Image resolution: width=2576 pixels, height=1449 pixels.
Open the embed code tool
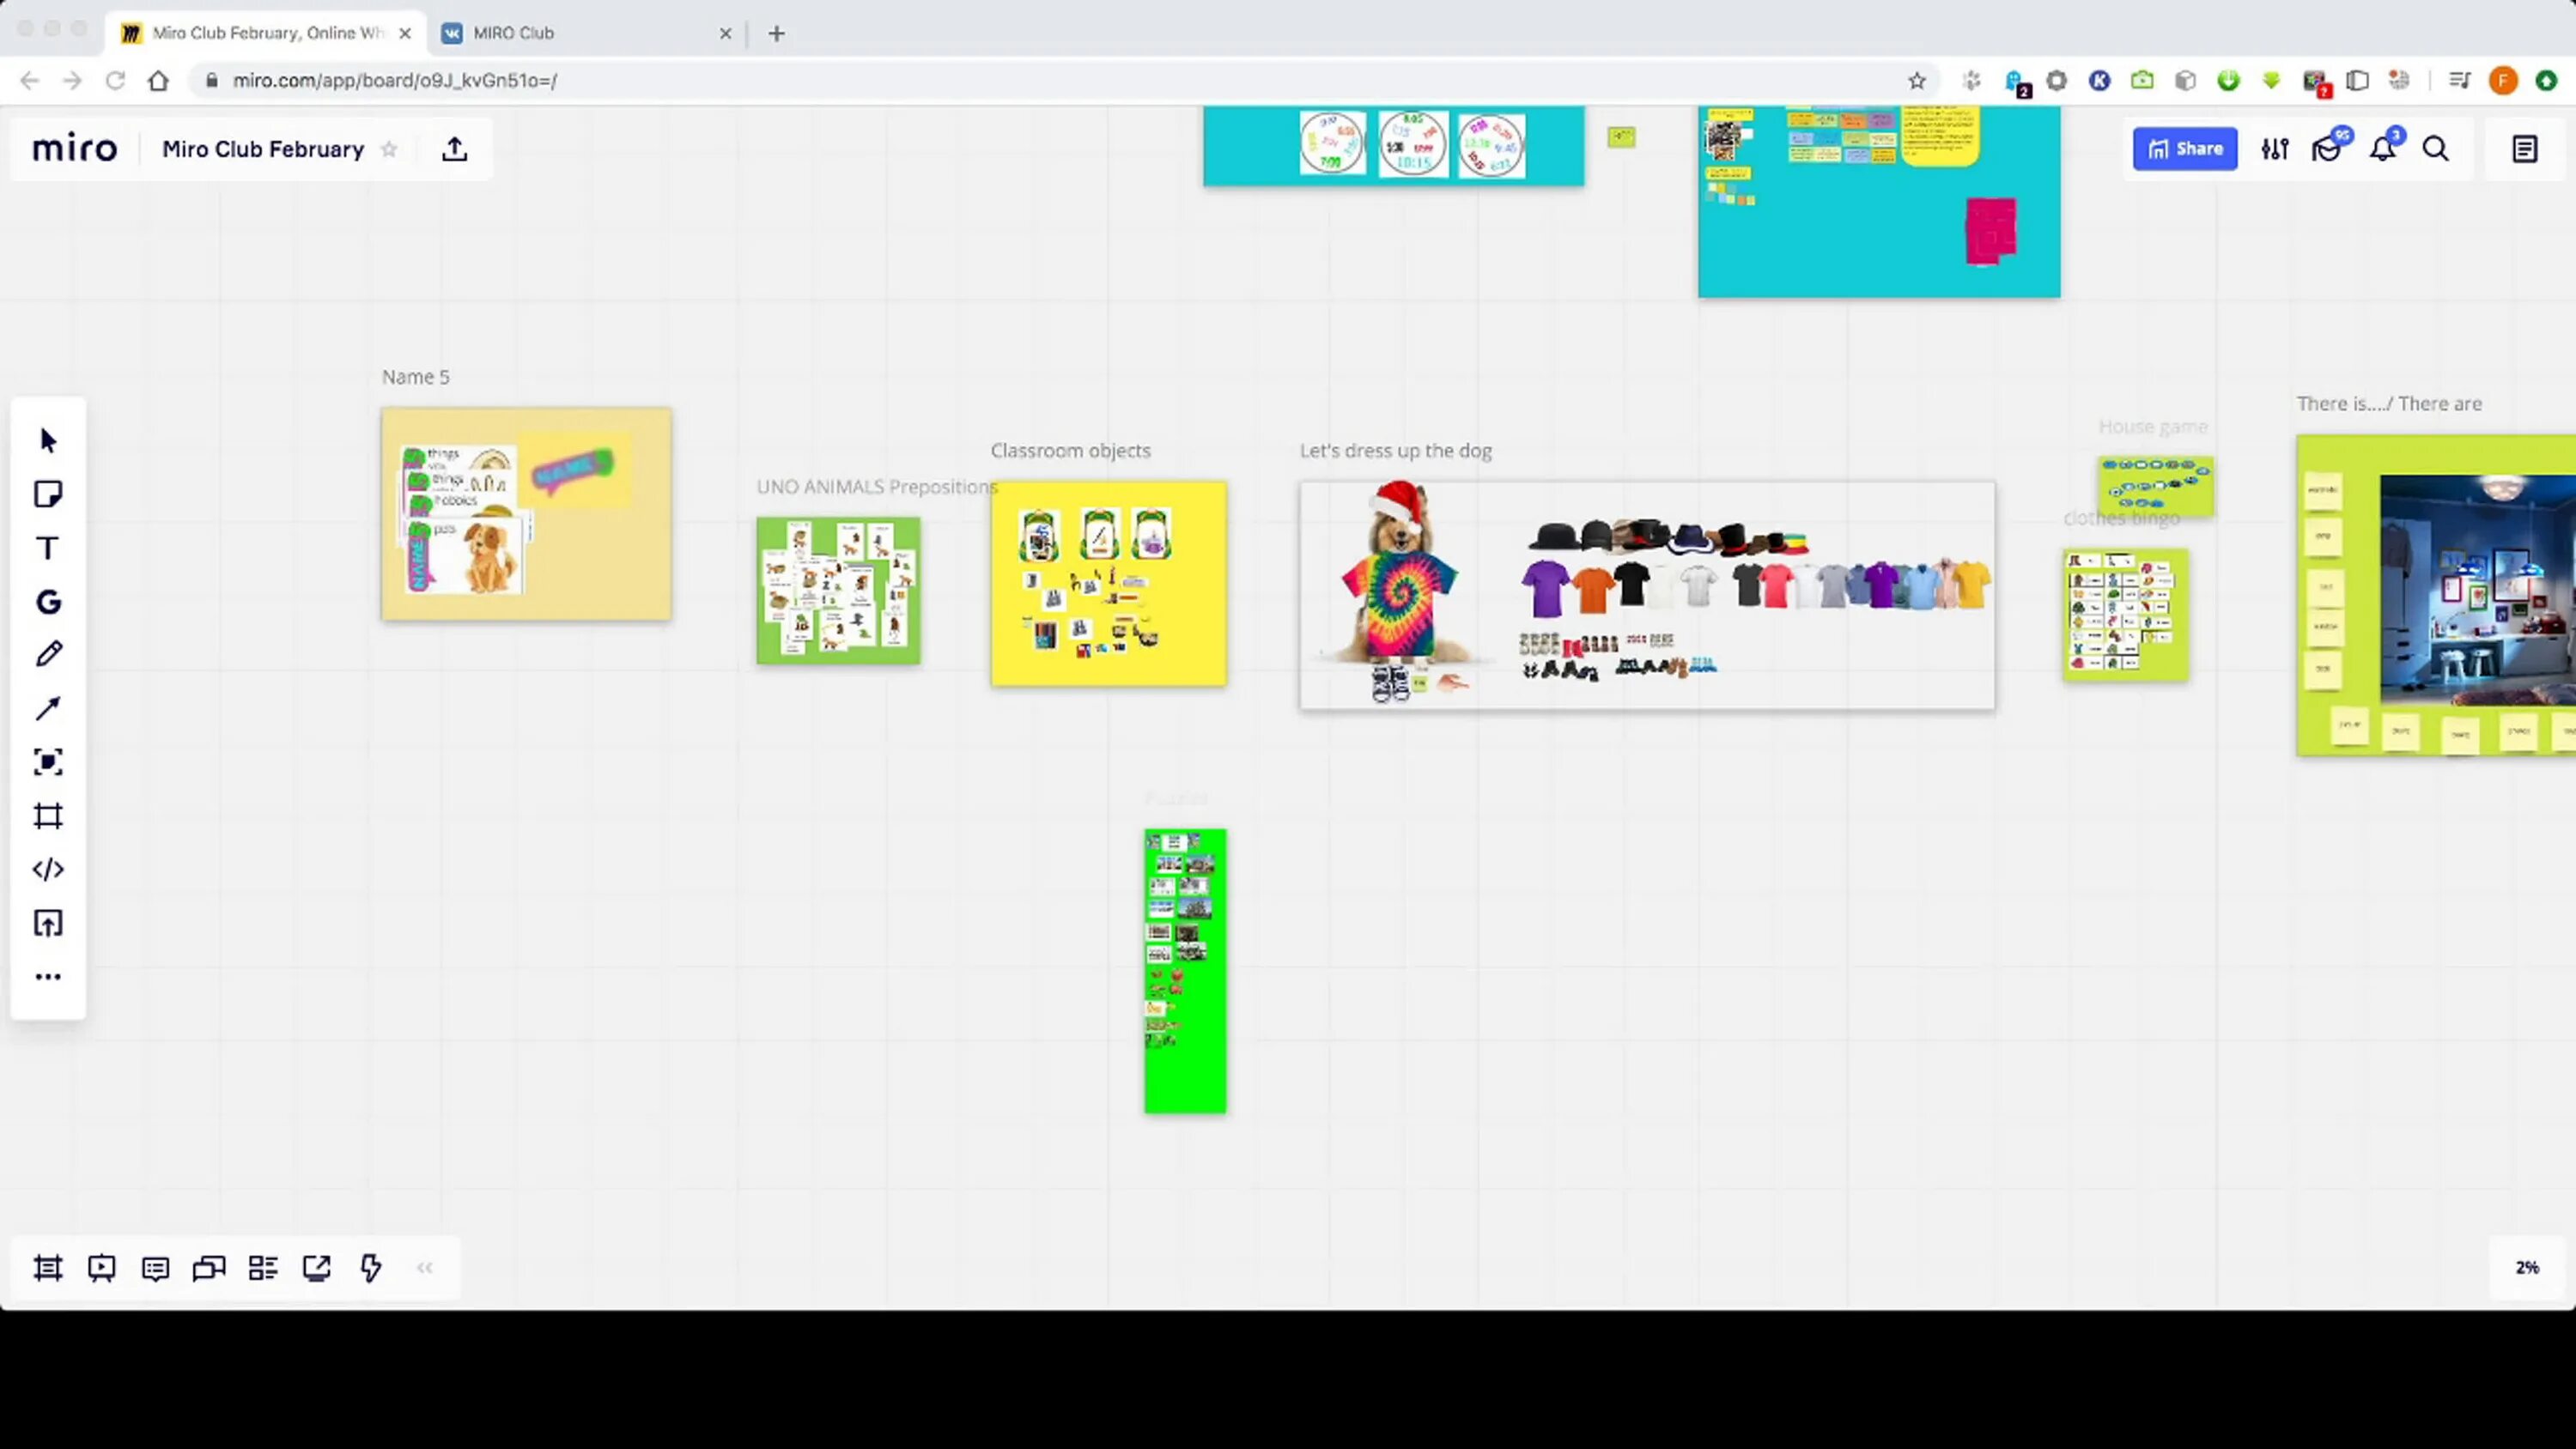(48, 870)
